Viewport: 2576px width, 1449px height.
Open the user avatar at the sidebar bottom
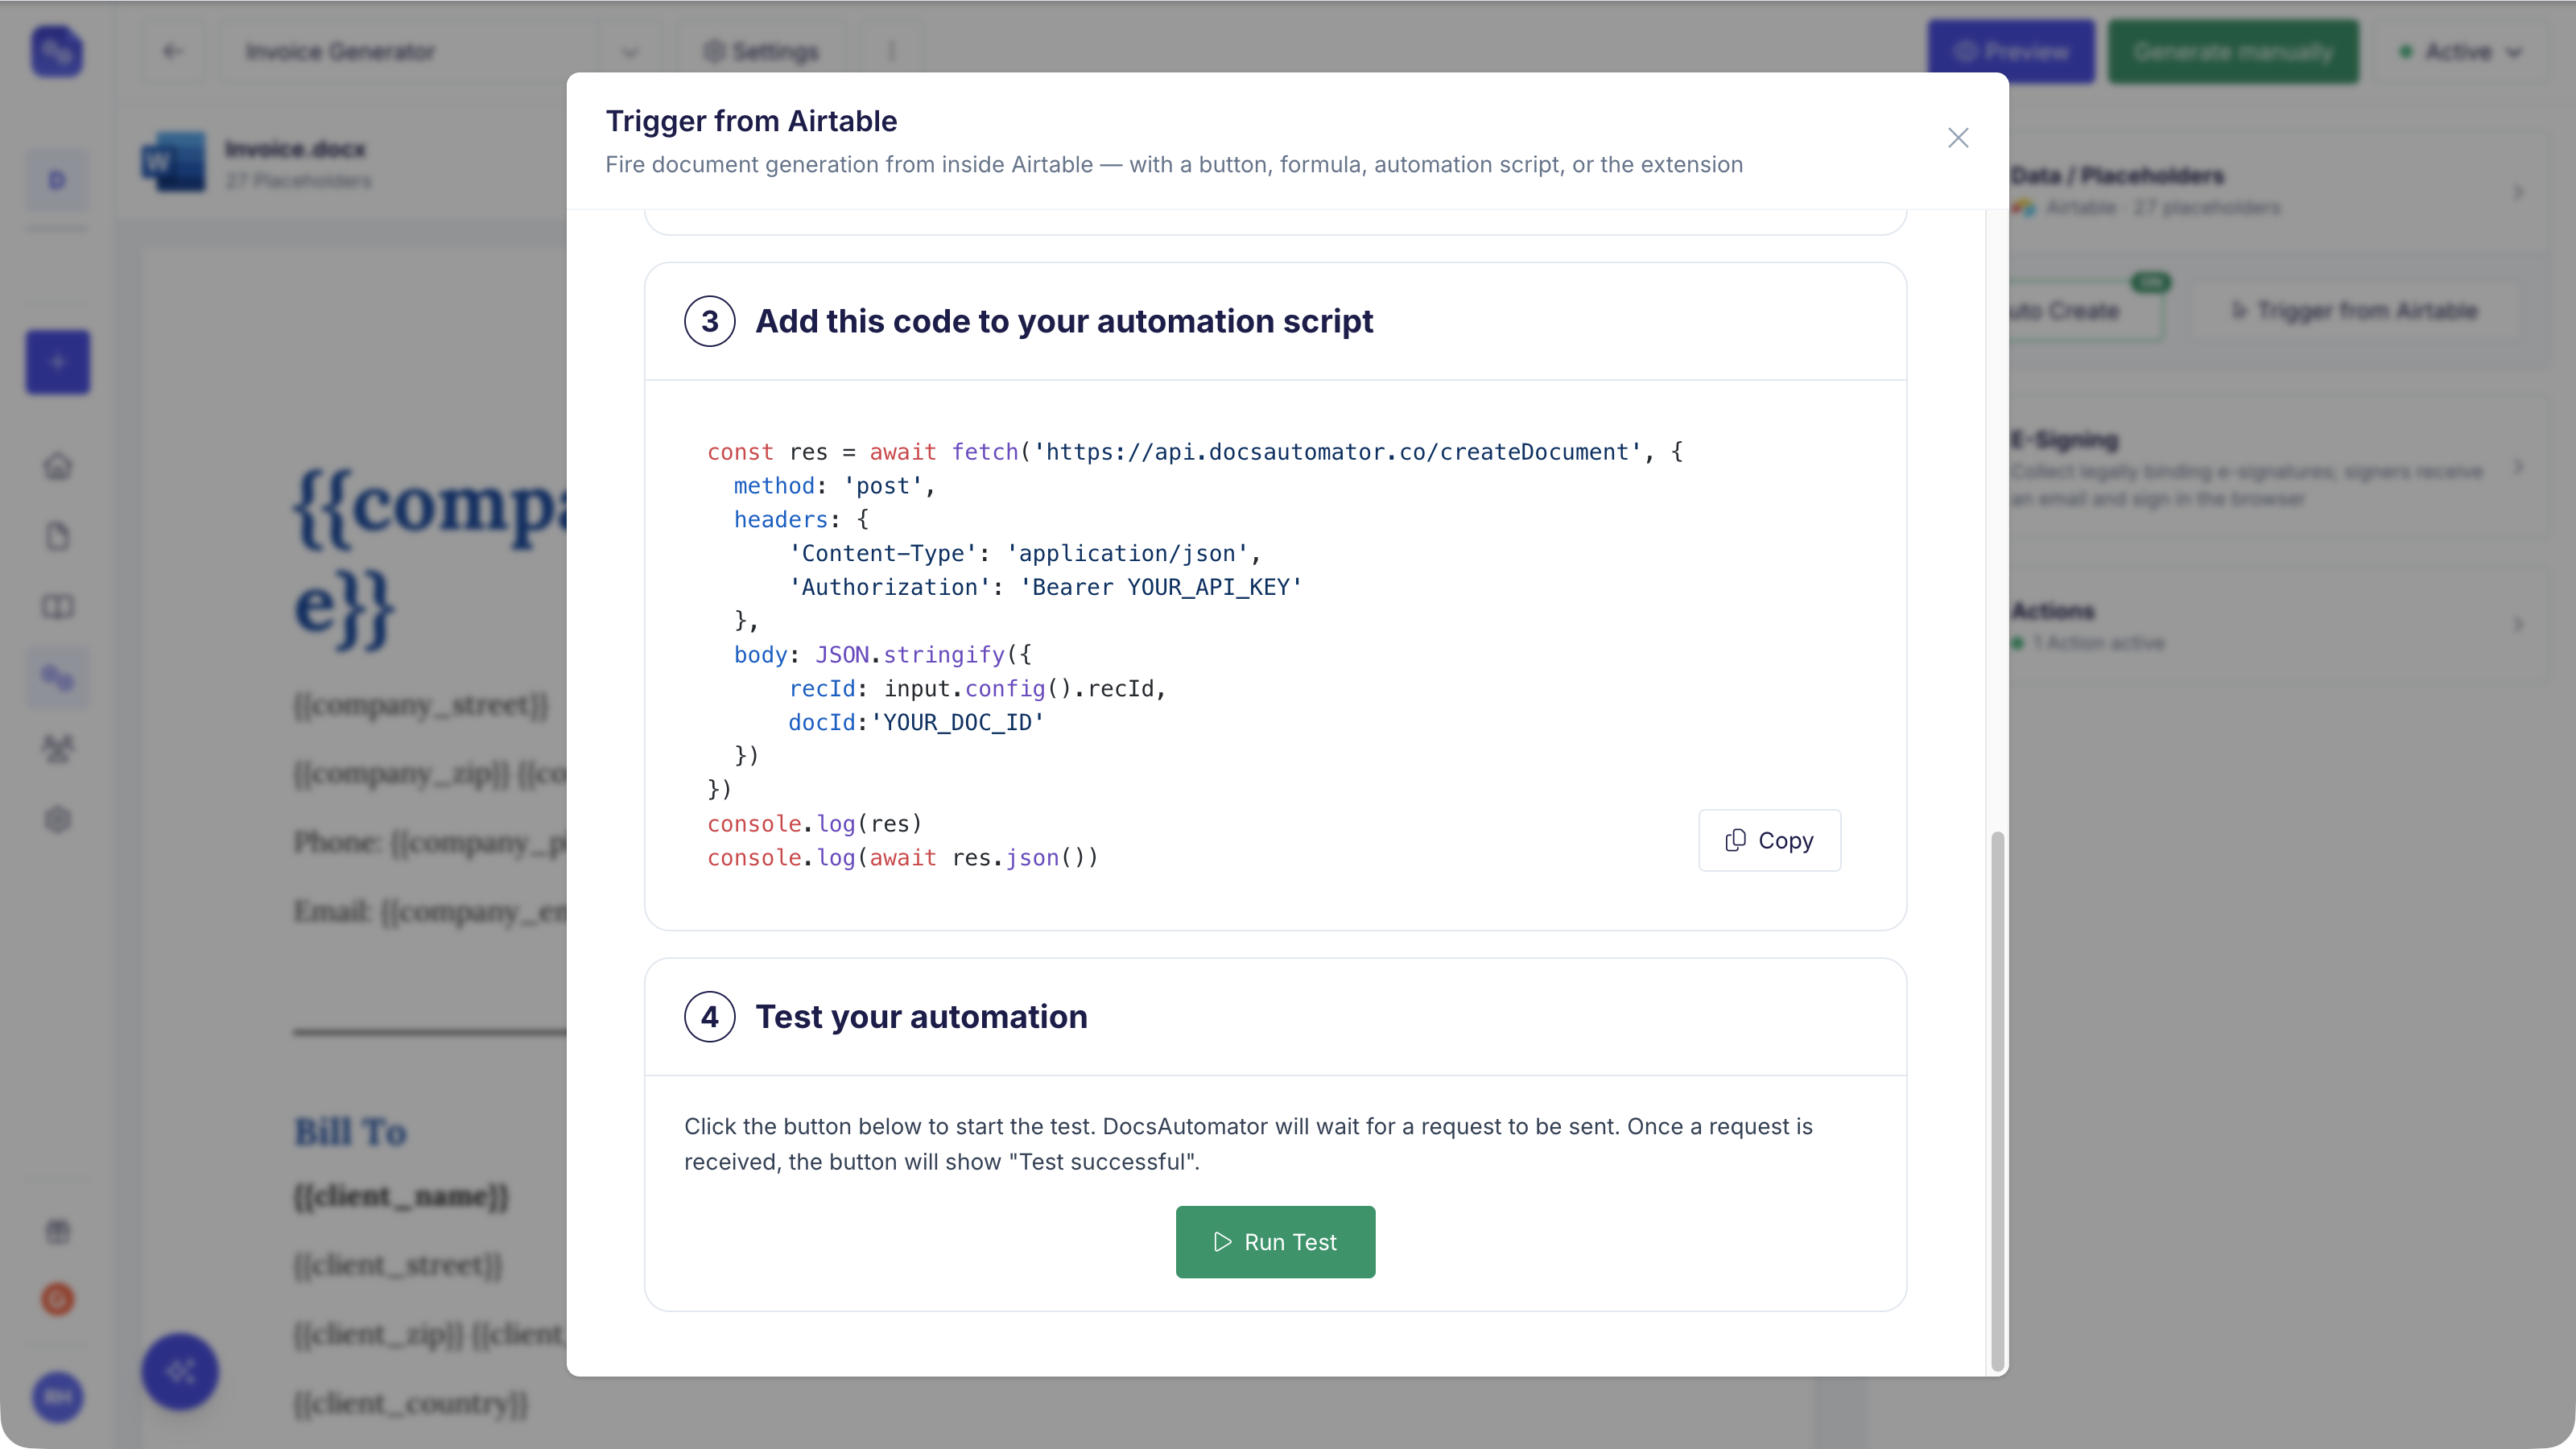[x=57, y=1397]
